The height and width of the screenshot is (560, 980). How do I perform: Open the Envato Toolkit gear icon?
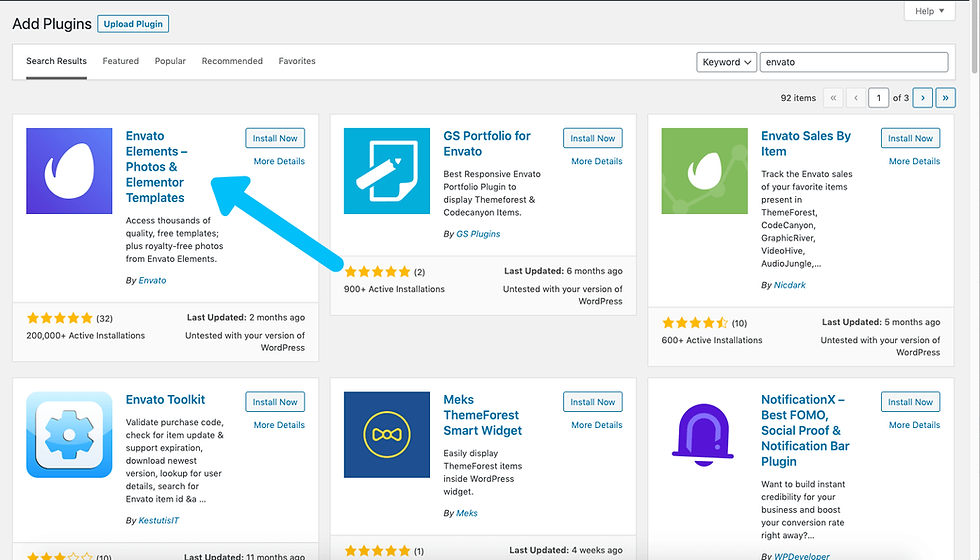click(x=69, y=434)
